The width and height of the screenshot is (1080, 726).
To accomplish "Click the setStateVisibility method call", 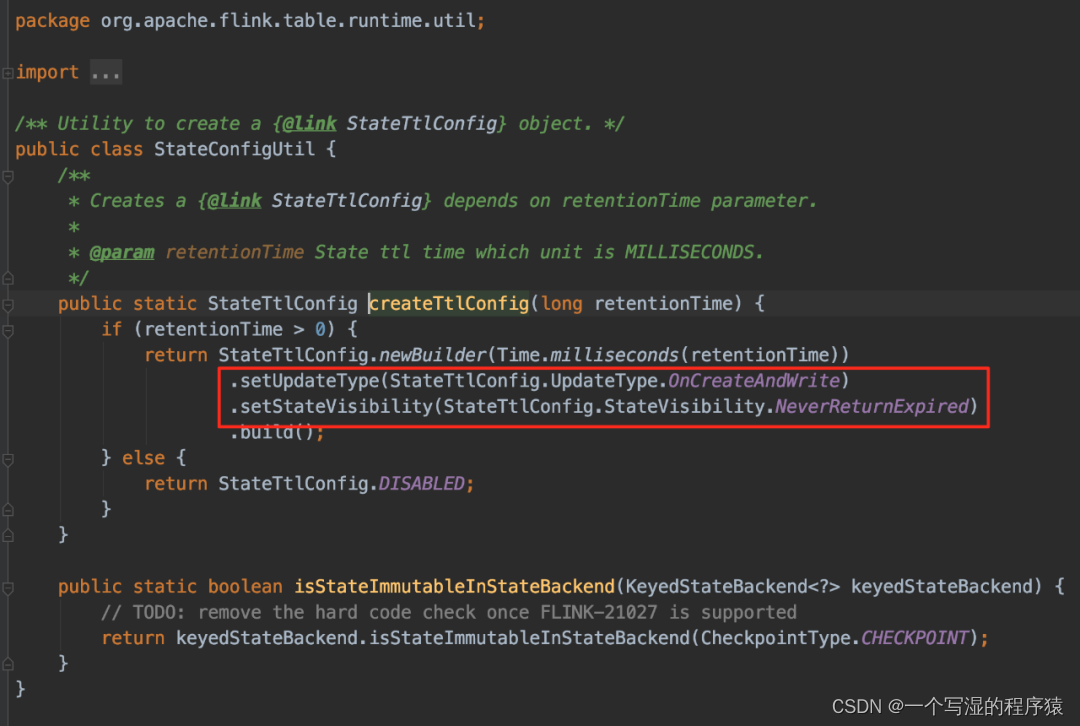I will click(336, 406).
